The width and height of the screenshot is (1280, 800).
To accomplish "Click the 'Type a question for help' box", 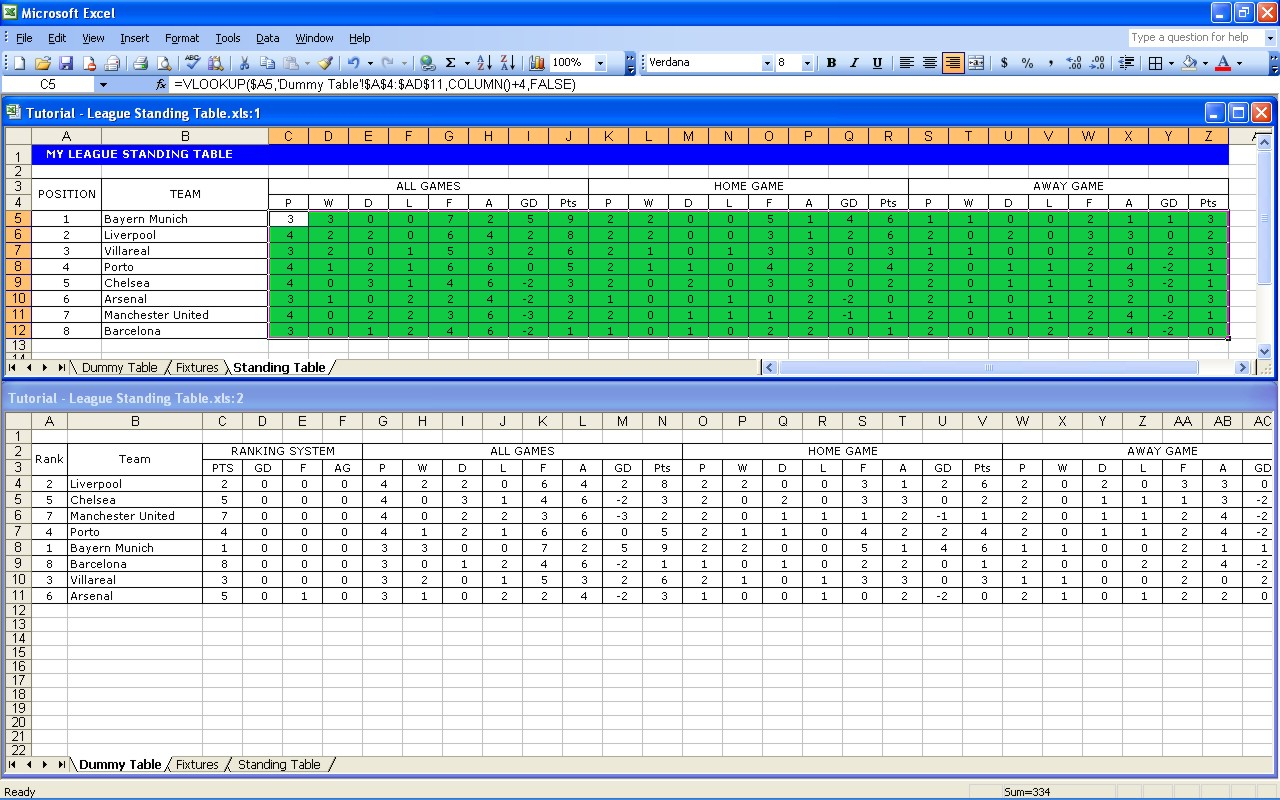I will tap(1190, 38).
